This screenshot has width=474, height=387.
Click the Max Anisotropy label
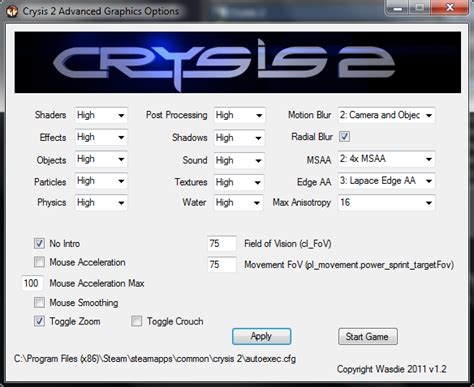click(x=302, y=203)
